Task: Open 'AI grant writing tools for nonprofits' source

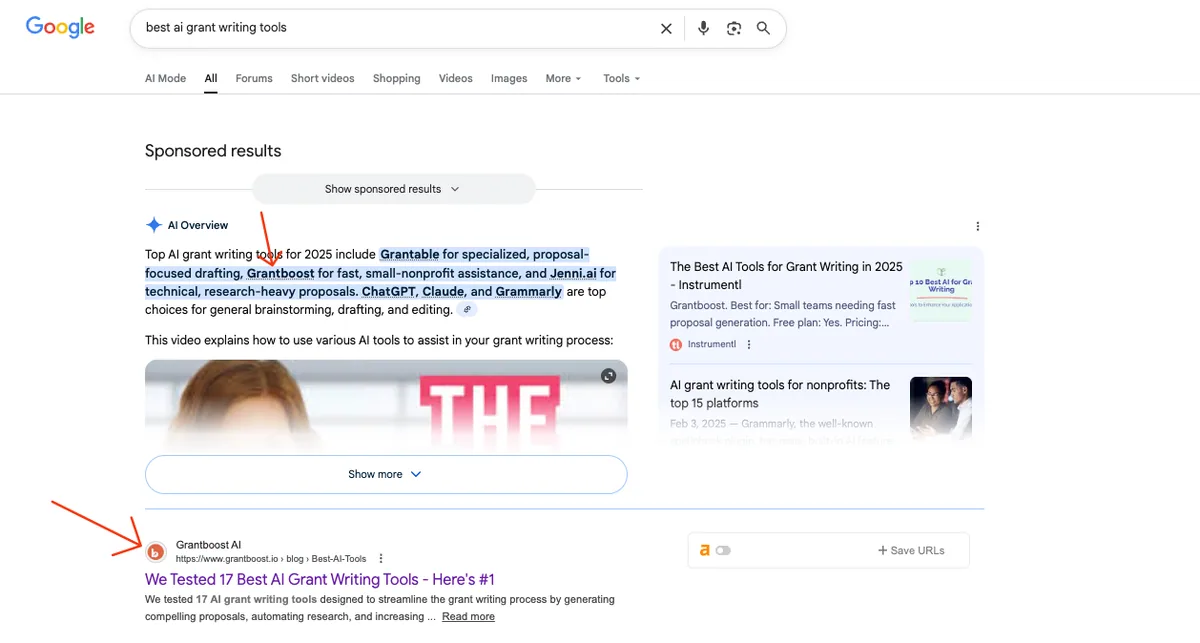Action: (x=780, y=394)
